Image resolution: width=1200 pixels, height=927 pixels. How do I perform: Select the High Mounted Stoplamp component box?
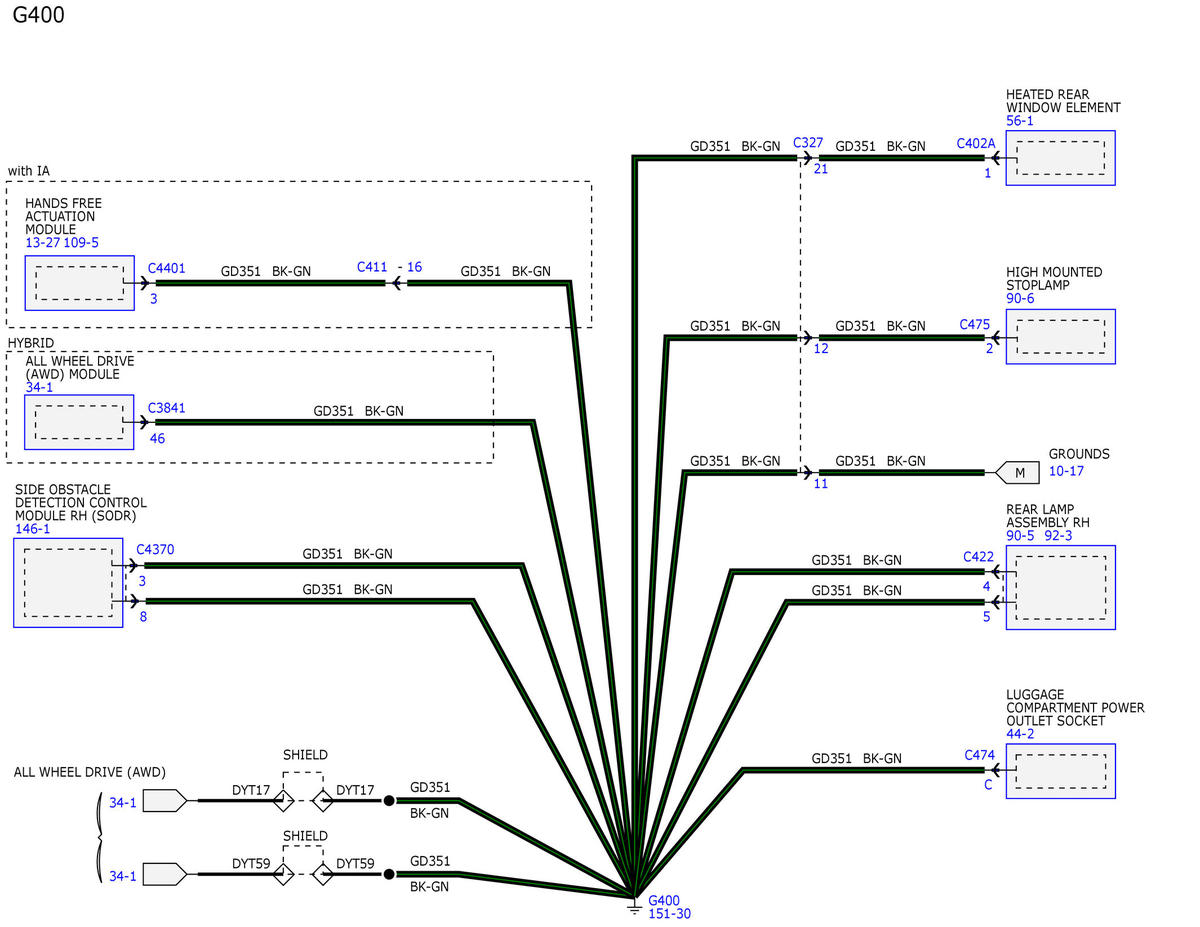1060,337
